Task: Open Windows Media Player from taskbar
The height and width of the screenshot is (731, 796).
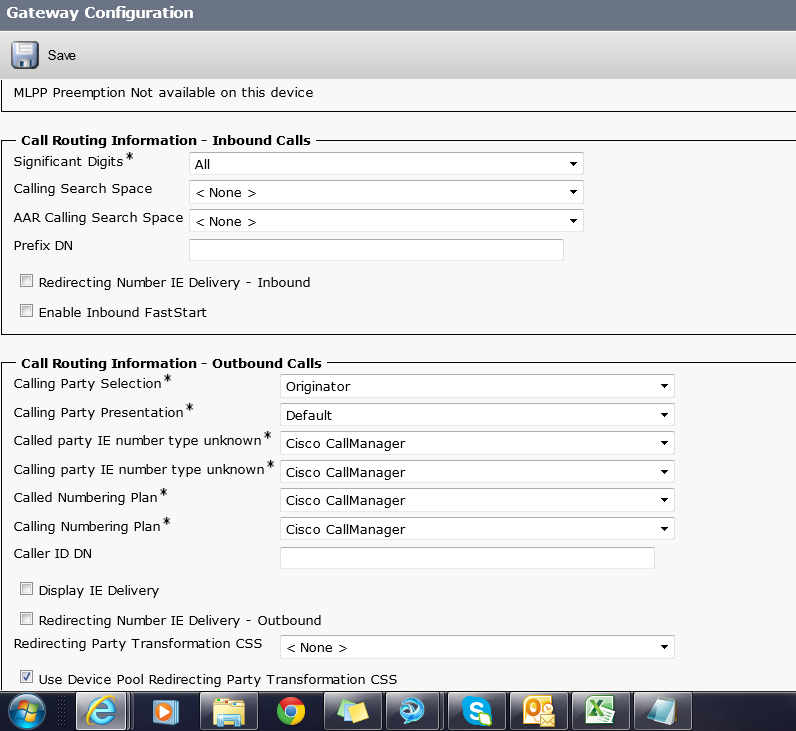Action: click(166, 711)
